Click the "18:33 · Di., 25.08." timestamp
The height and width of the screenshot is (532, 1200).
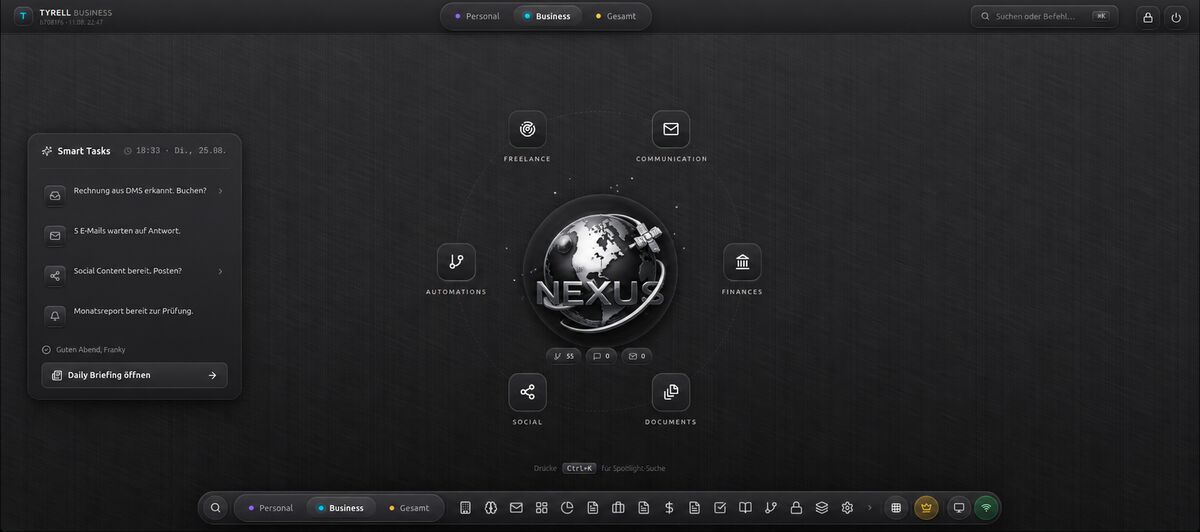pos(181,151)
